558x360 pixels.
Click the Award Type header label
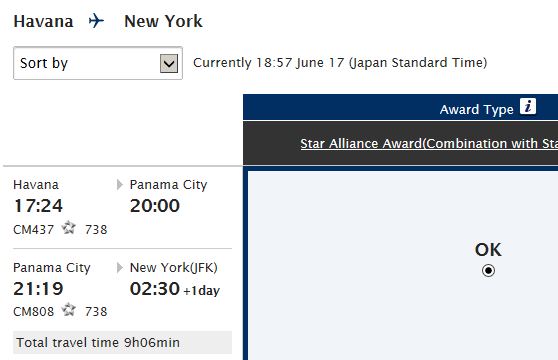click(477, 110)
